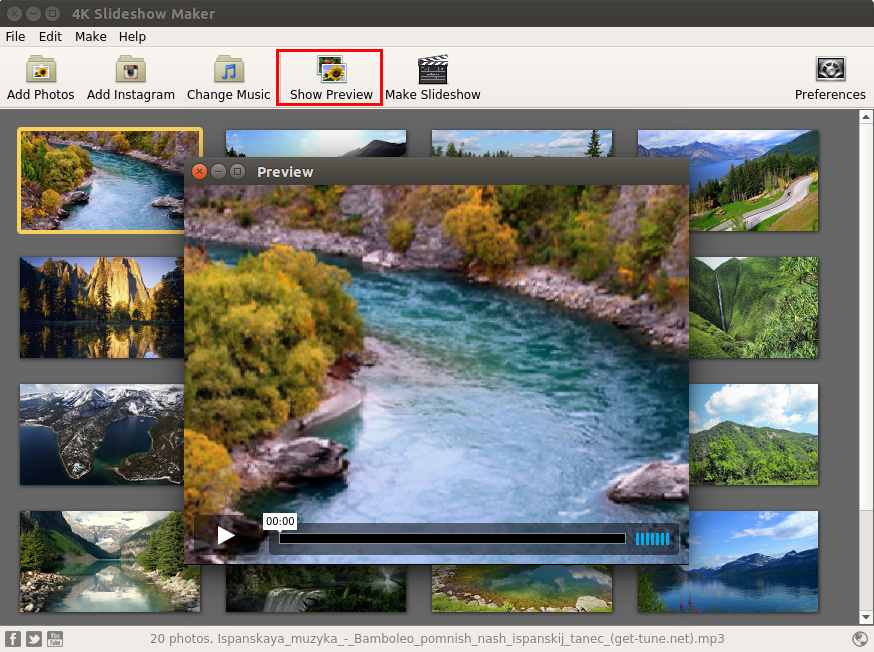874x652 pixels.
Task: Click the Show Preview toolbar button
Action: 331,78
